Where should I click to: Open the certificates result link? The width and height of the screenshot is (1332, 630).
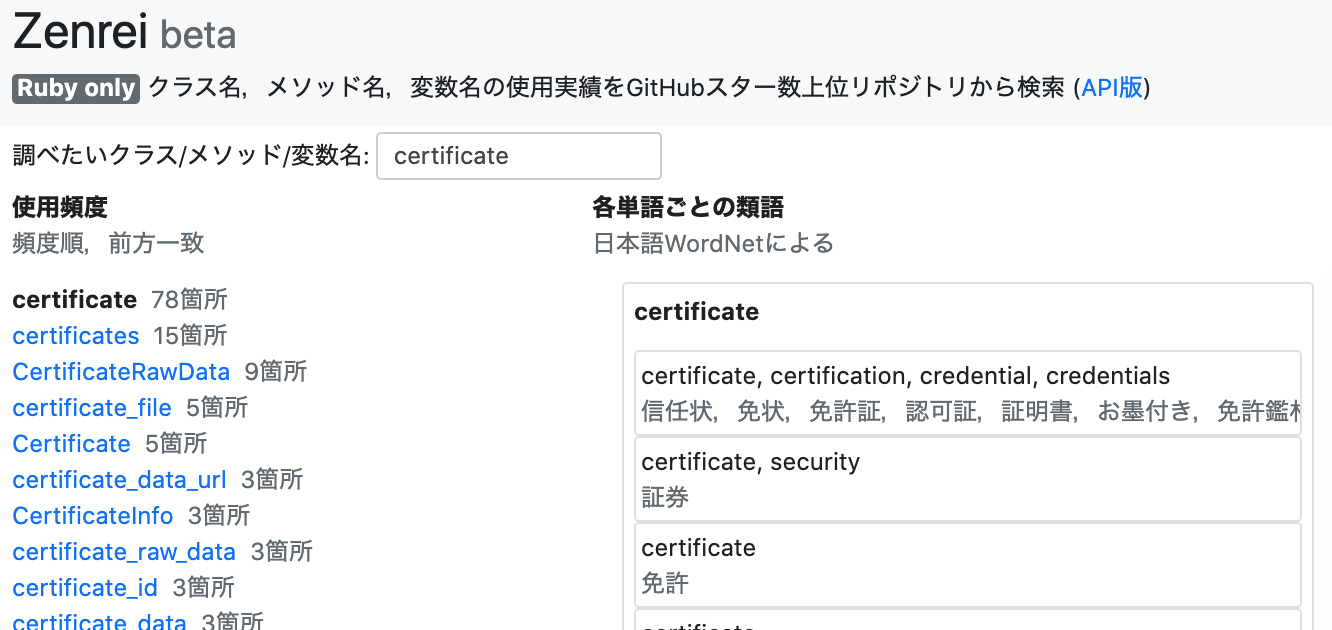coord(76,335)
